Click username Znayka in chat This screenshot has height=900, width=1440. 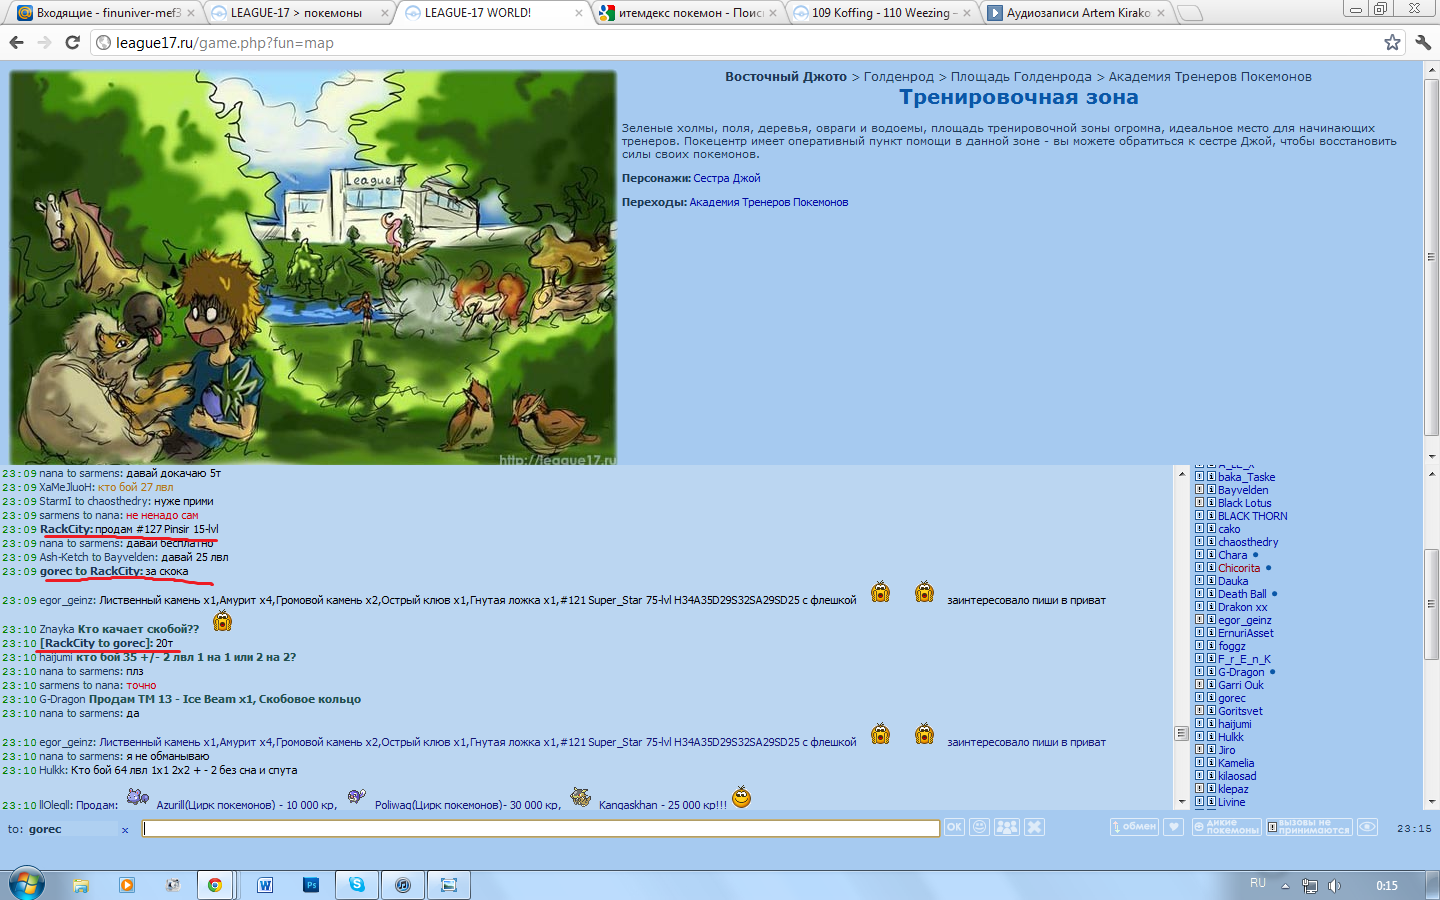tap(57, 629)
